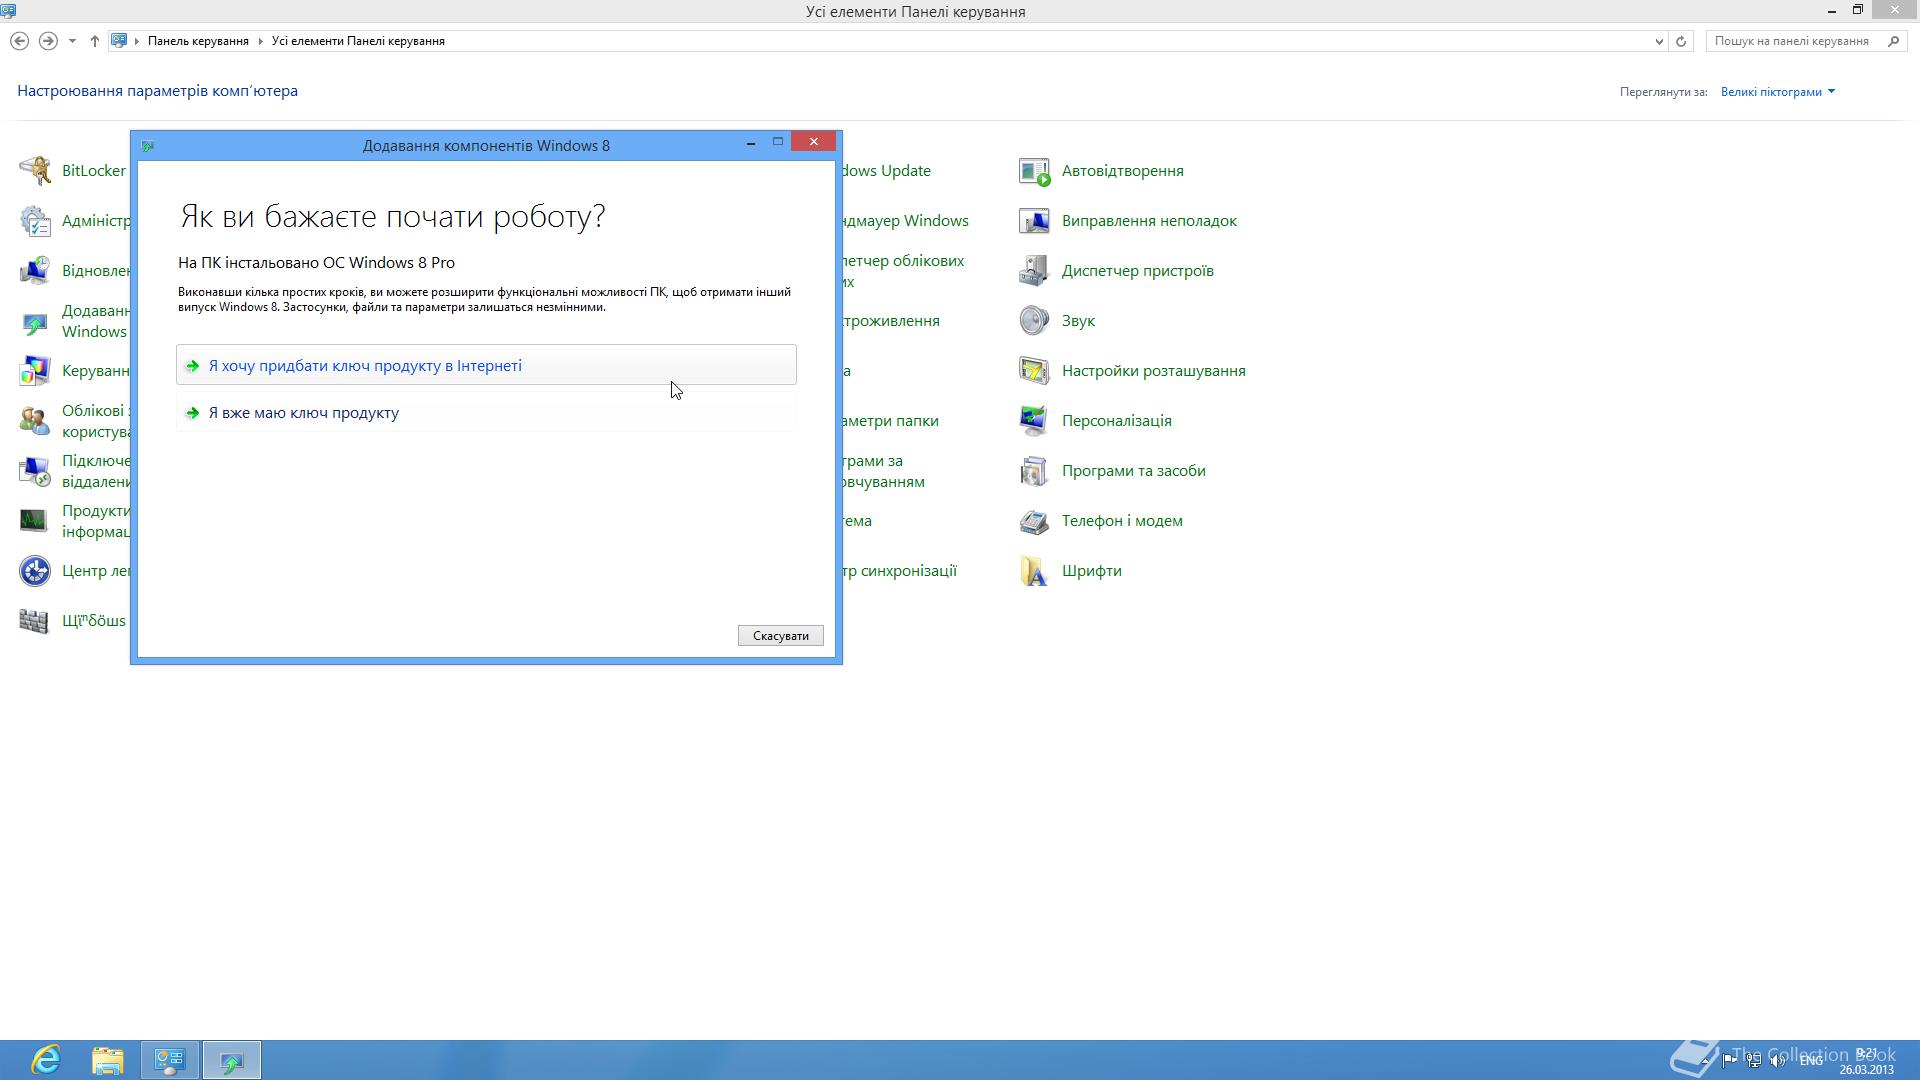This screenshot has width=1920, height=1080.
Task: Expand the address bar history dropdown
Action: point(1659,41)
